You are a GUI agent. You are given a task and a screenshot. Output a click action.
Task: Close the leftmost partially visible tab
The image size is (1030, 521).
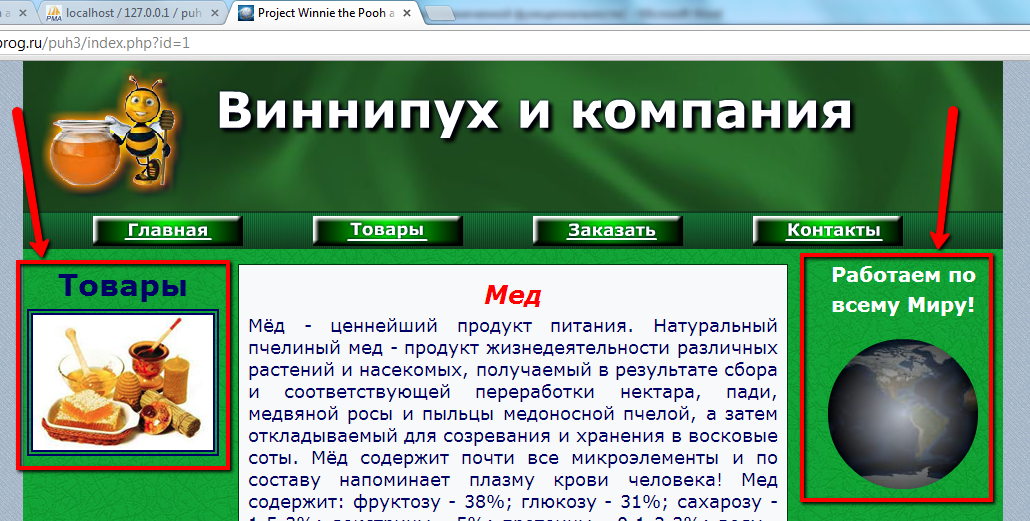[x=25, y=13]
